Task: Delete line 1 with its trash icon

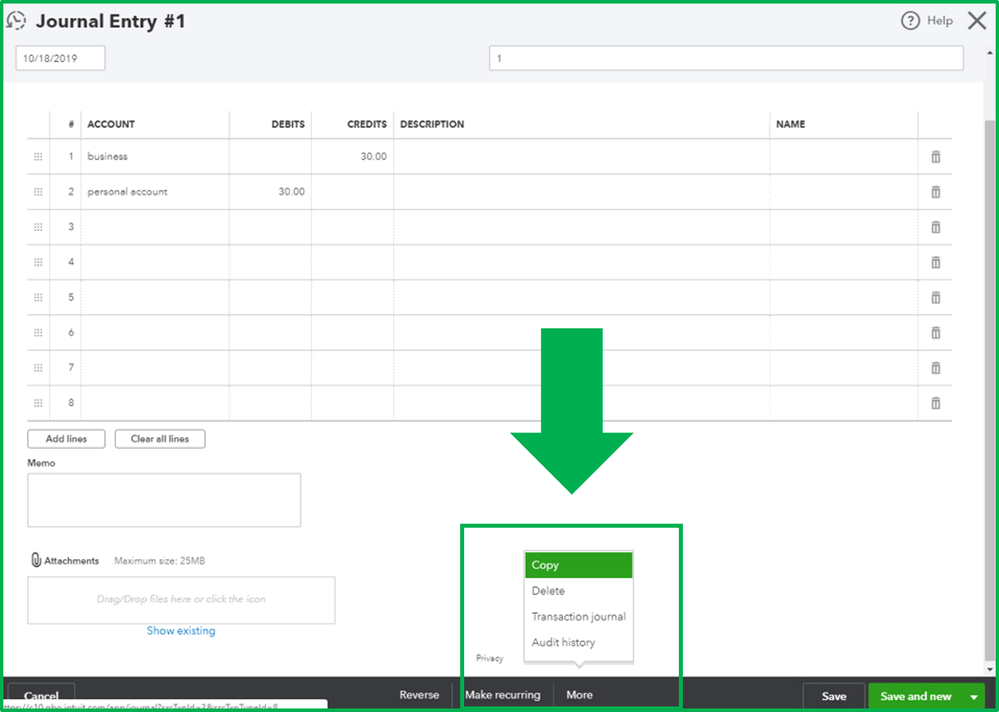Action: (935, 157)
